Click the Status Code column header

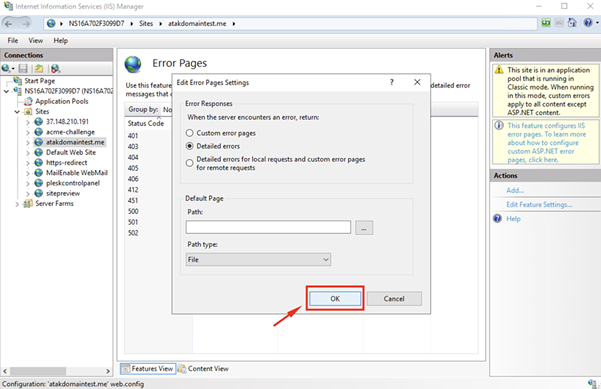146,123
